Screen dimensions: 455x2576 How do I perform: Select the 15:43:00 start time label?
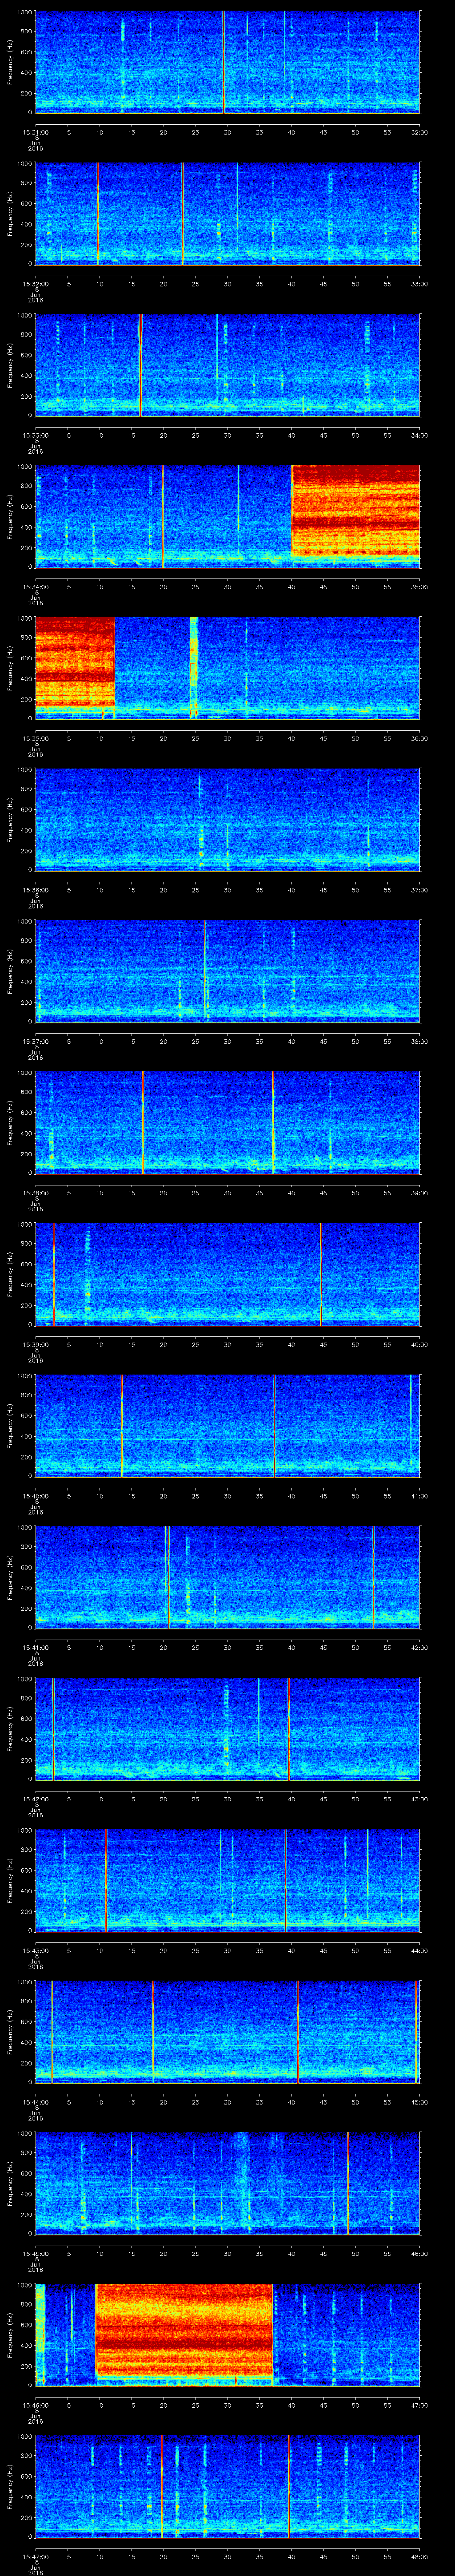pos(36,1950)
